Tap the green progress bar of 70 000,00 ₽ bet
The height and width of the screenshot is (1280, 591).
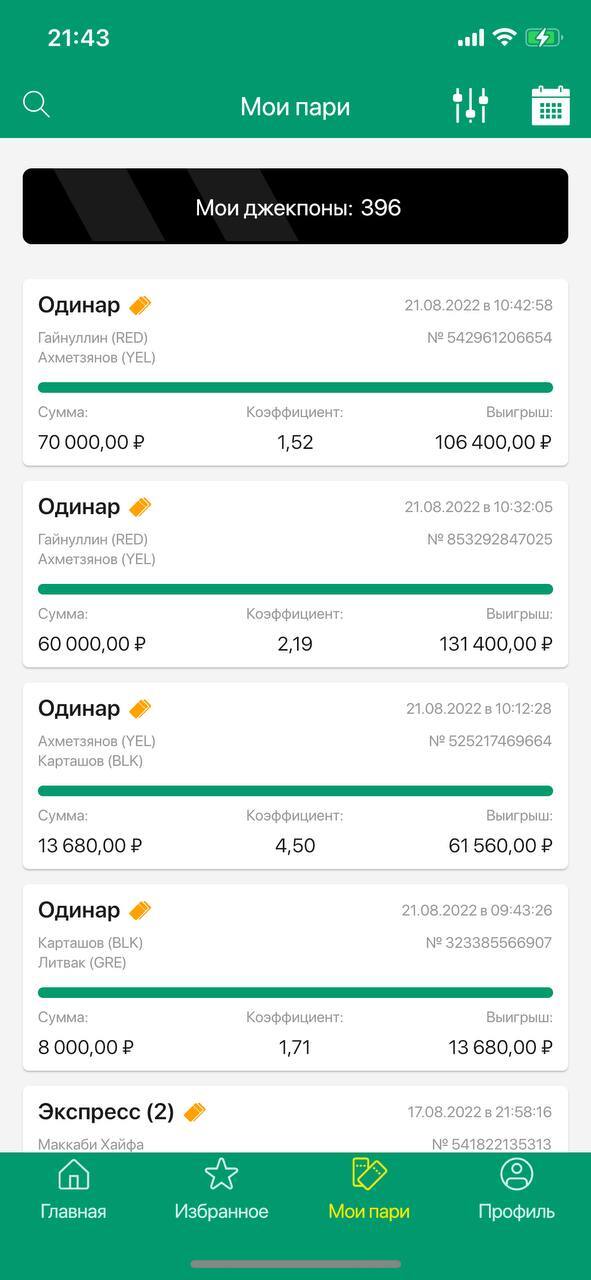pos(295,387)
